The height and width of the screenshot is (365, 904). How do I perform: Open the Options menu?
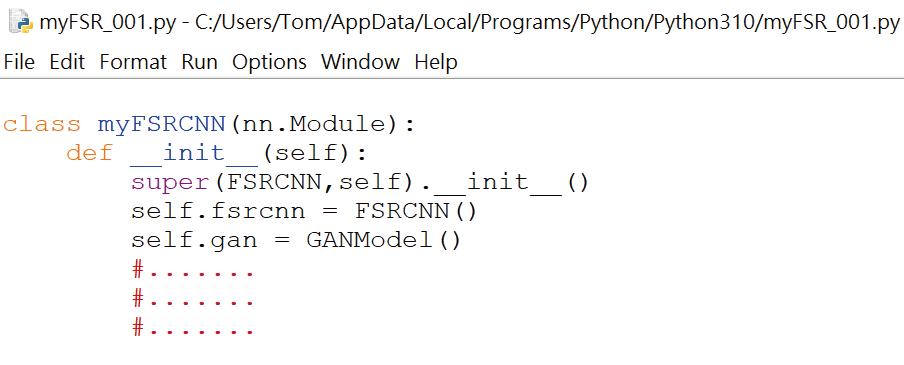click(269, 62)
